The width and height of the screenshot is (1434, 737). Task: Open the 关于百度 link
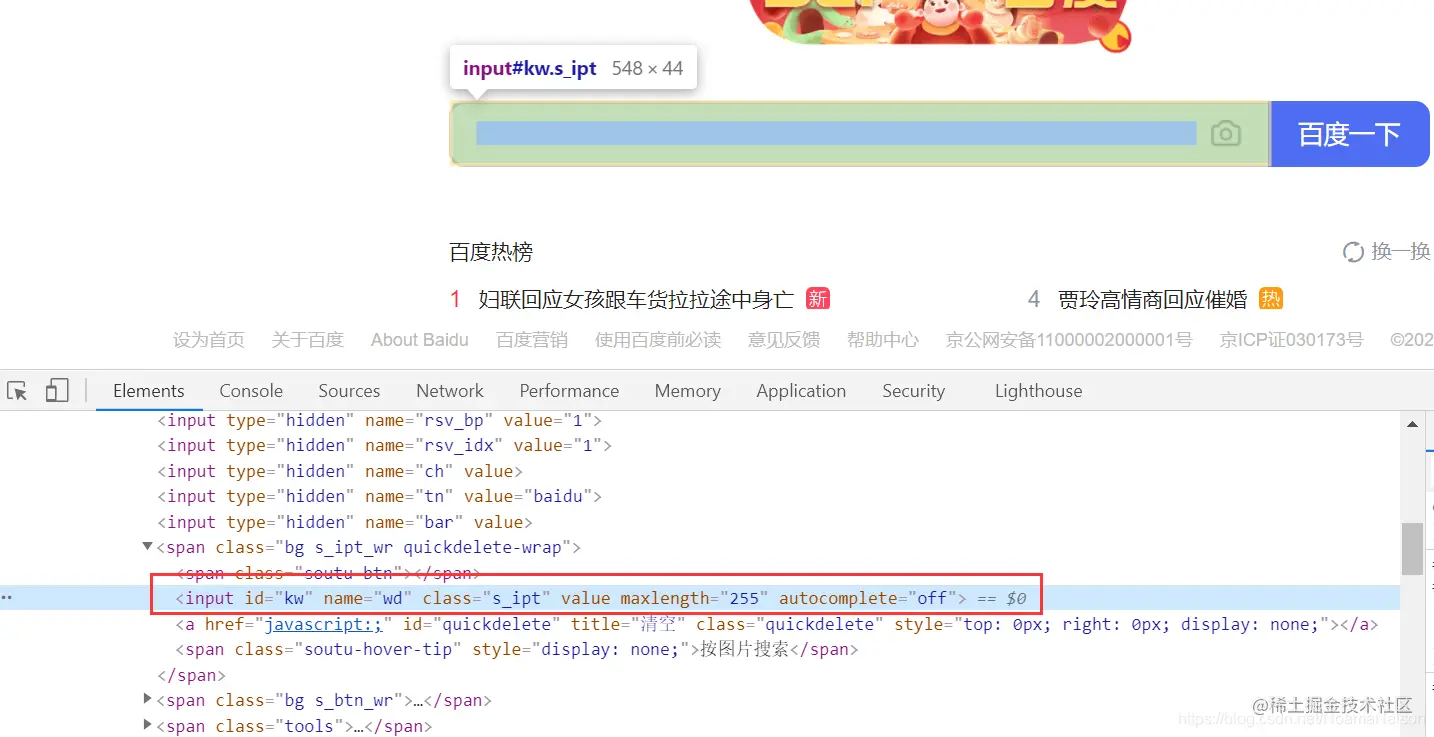307,339
